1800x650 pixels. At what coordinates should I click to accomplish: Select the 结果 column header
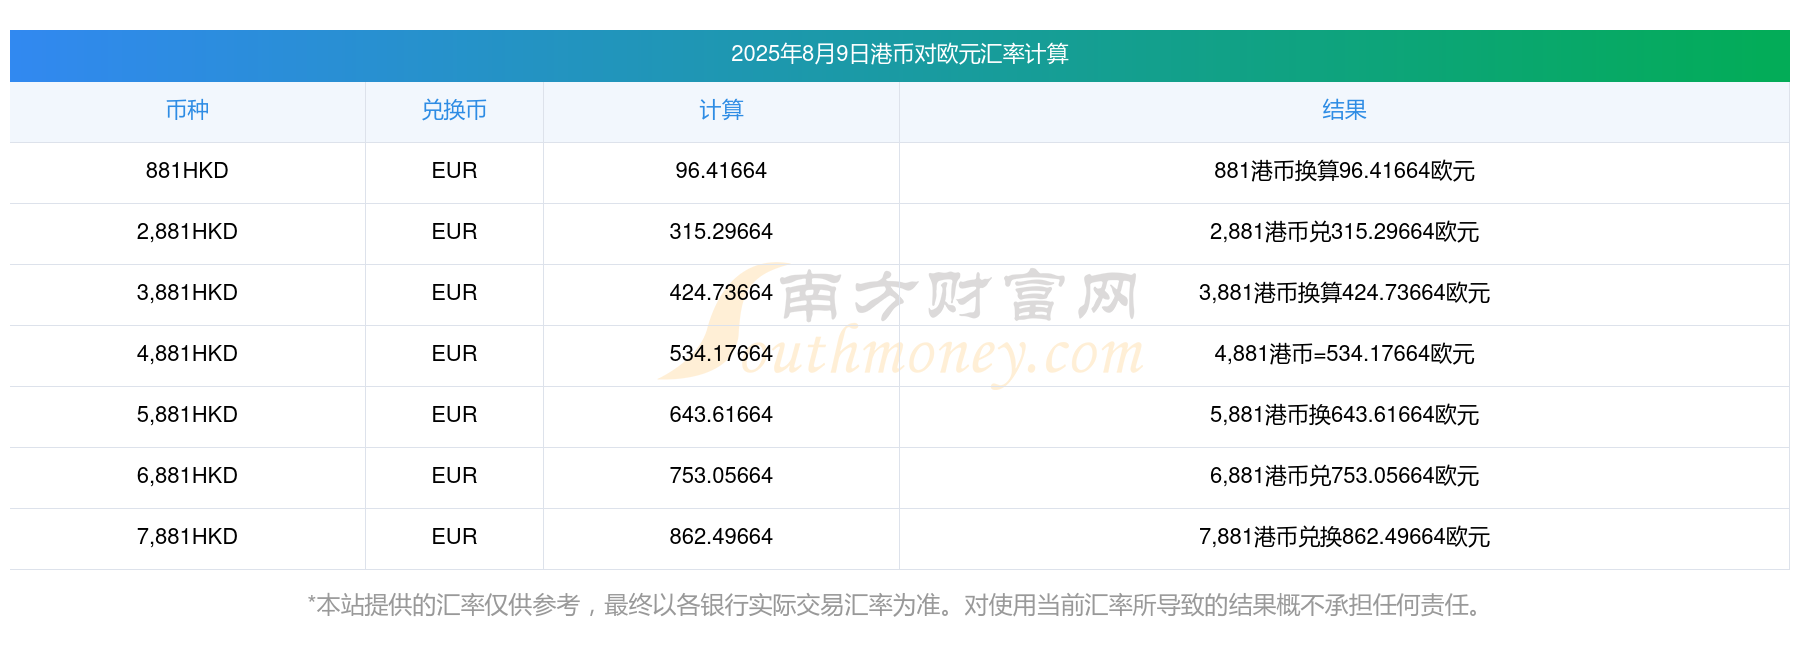coord(1344,110)
